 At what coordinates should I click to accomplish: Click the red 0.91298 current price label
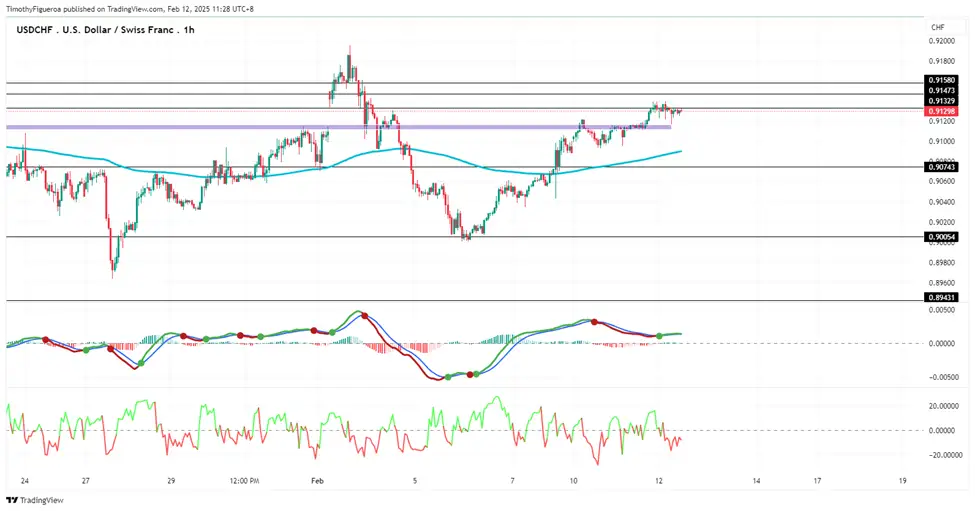click(x=941, y=111)
